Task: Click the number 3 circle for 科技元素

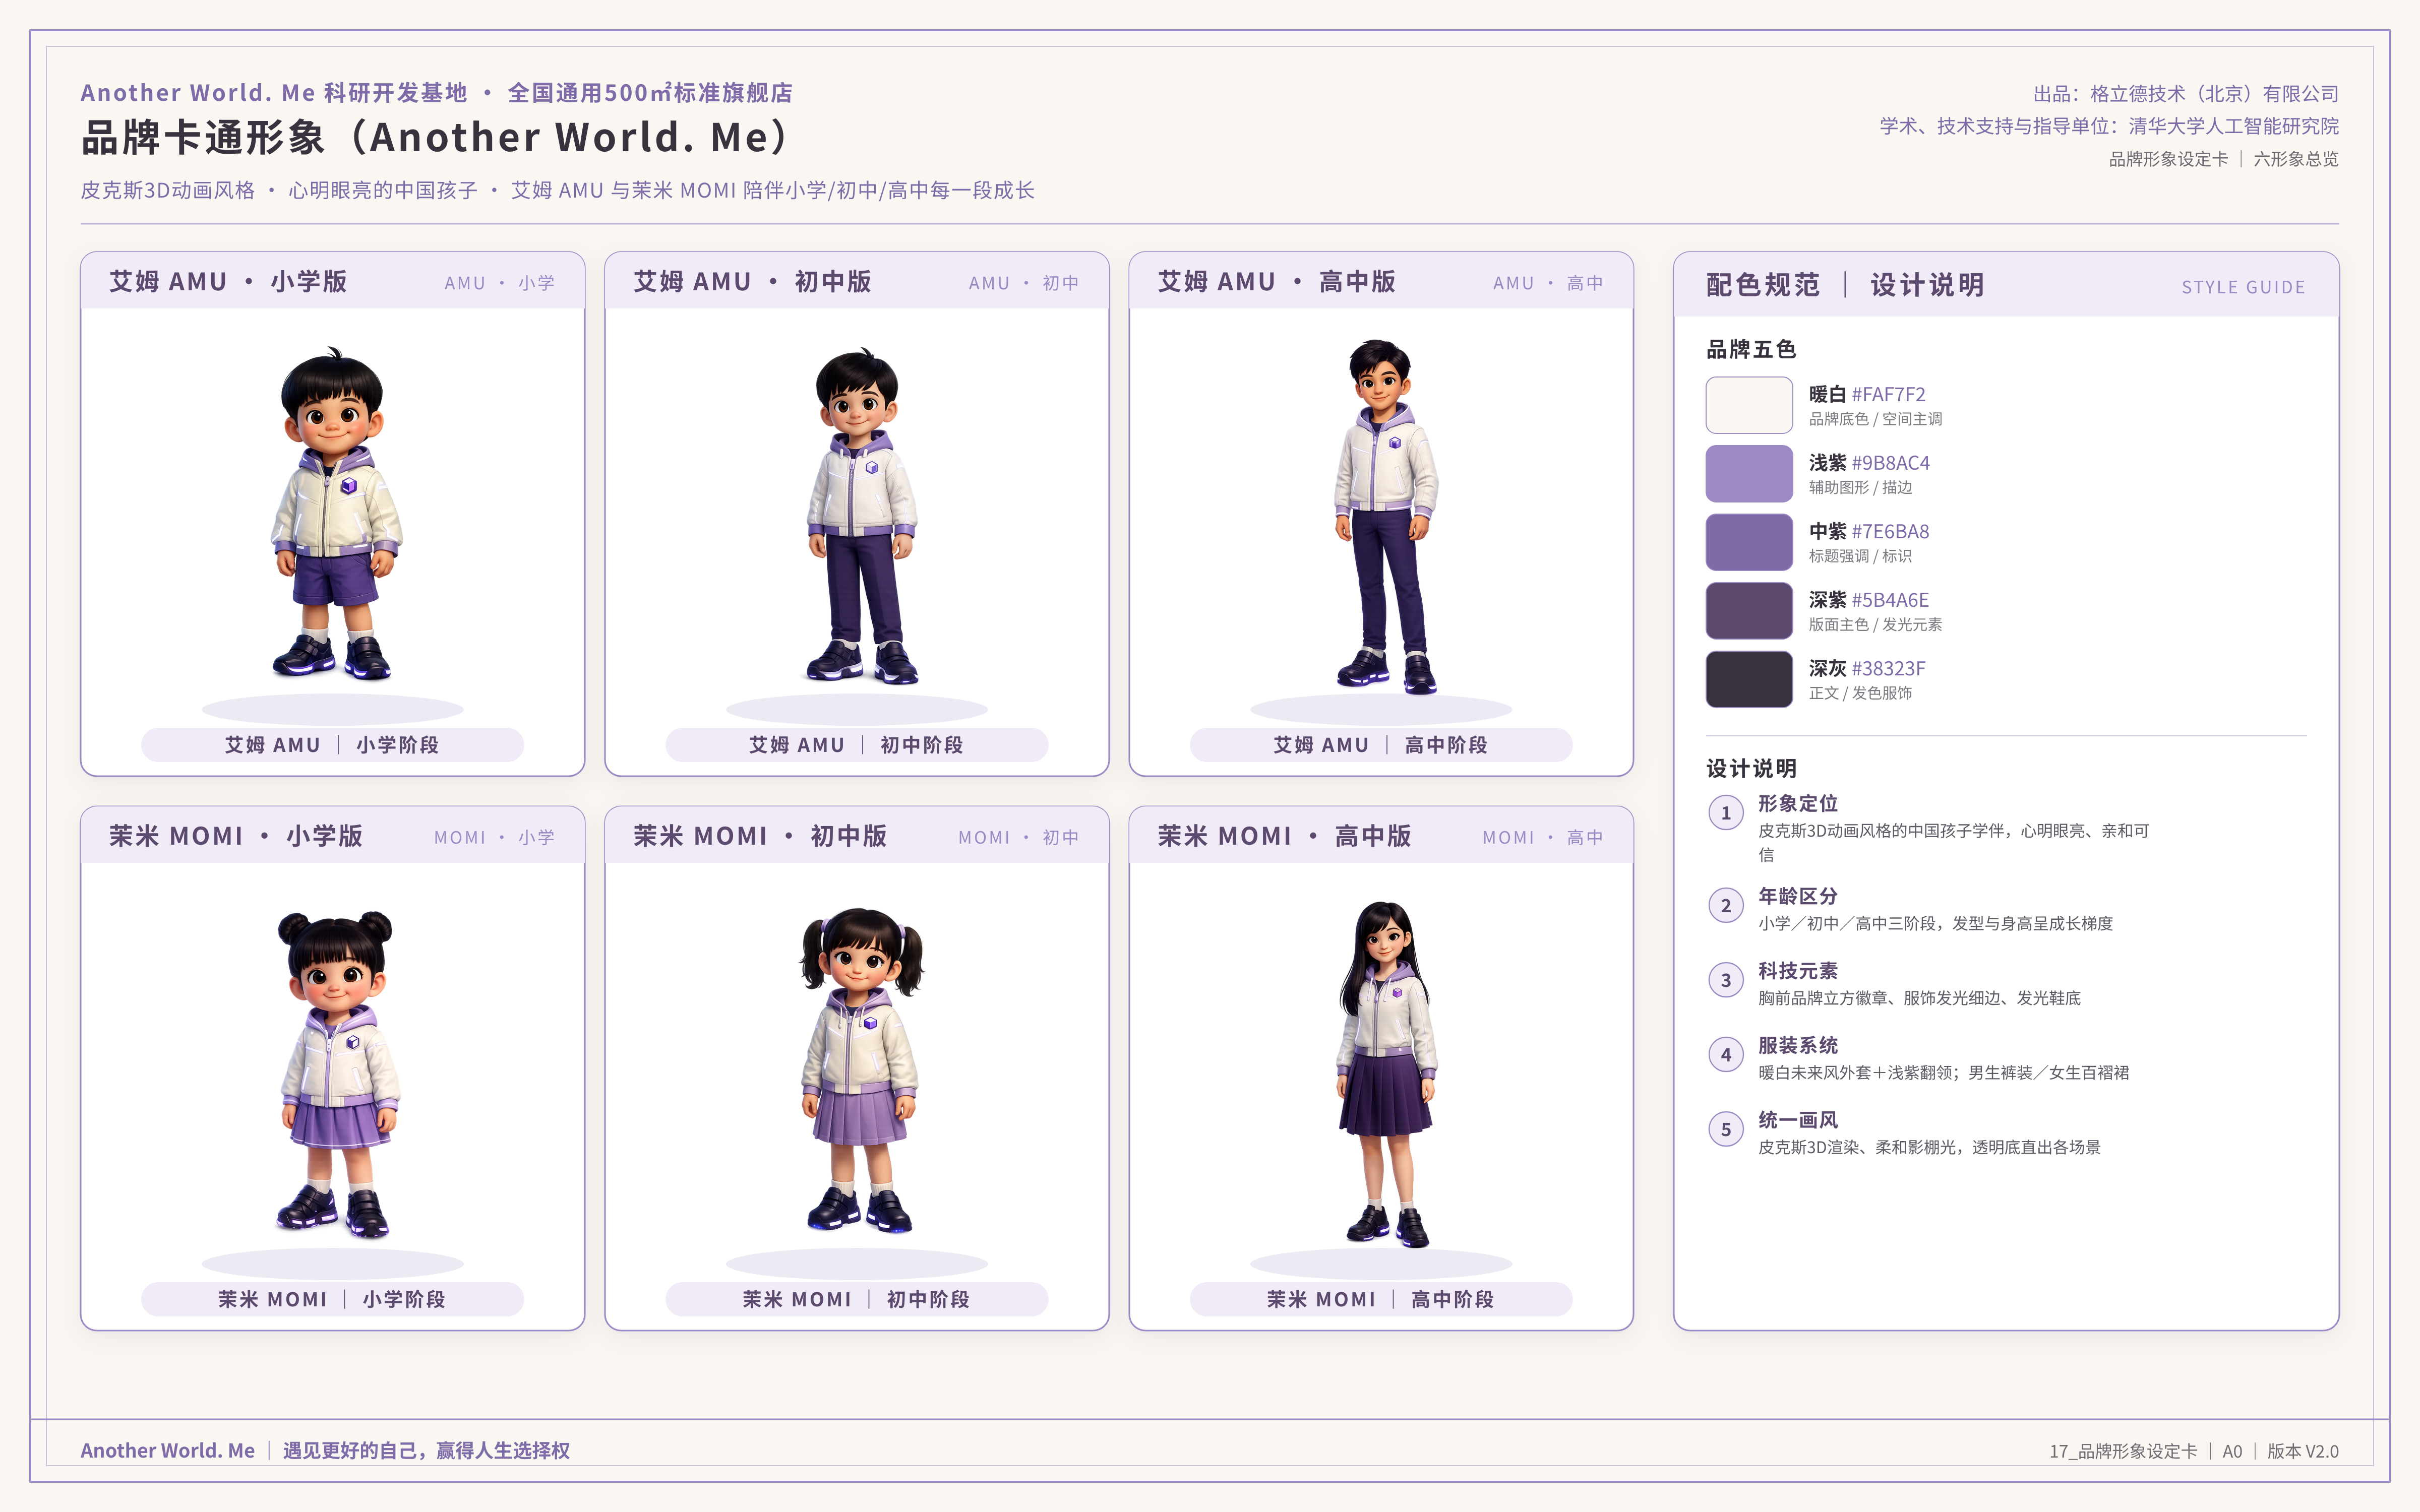Action: tap(1726, 980)
